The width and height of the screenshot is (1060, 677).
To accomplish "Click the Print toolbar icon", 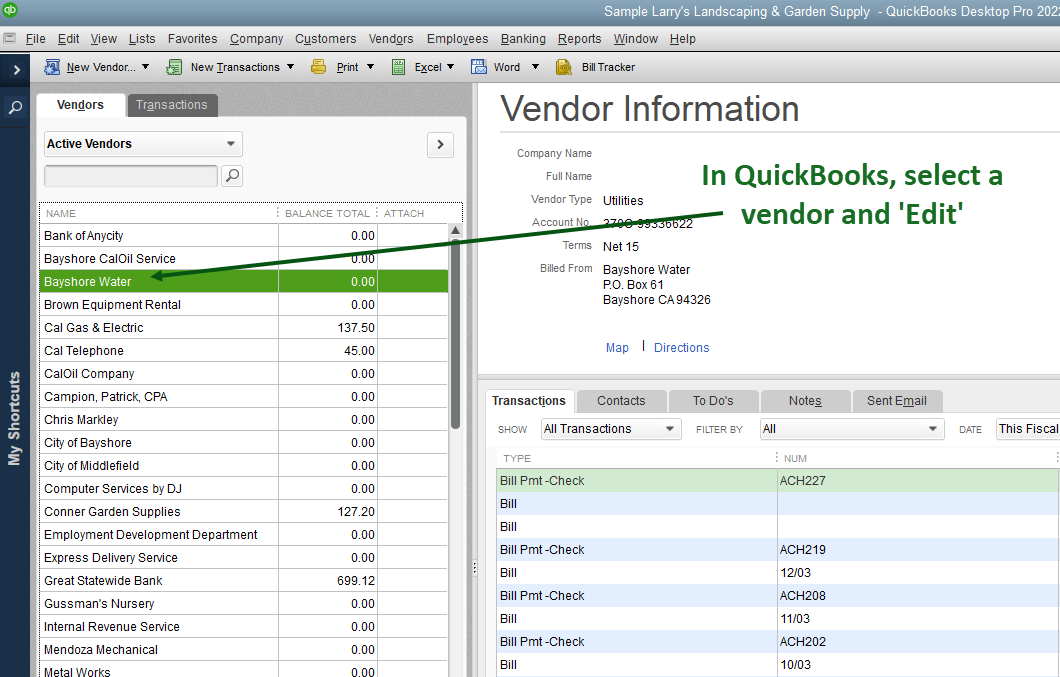I will tap(318, 67).
